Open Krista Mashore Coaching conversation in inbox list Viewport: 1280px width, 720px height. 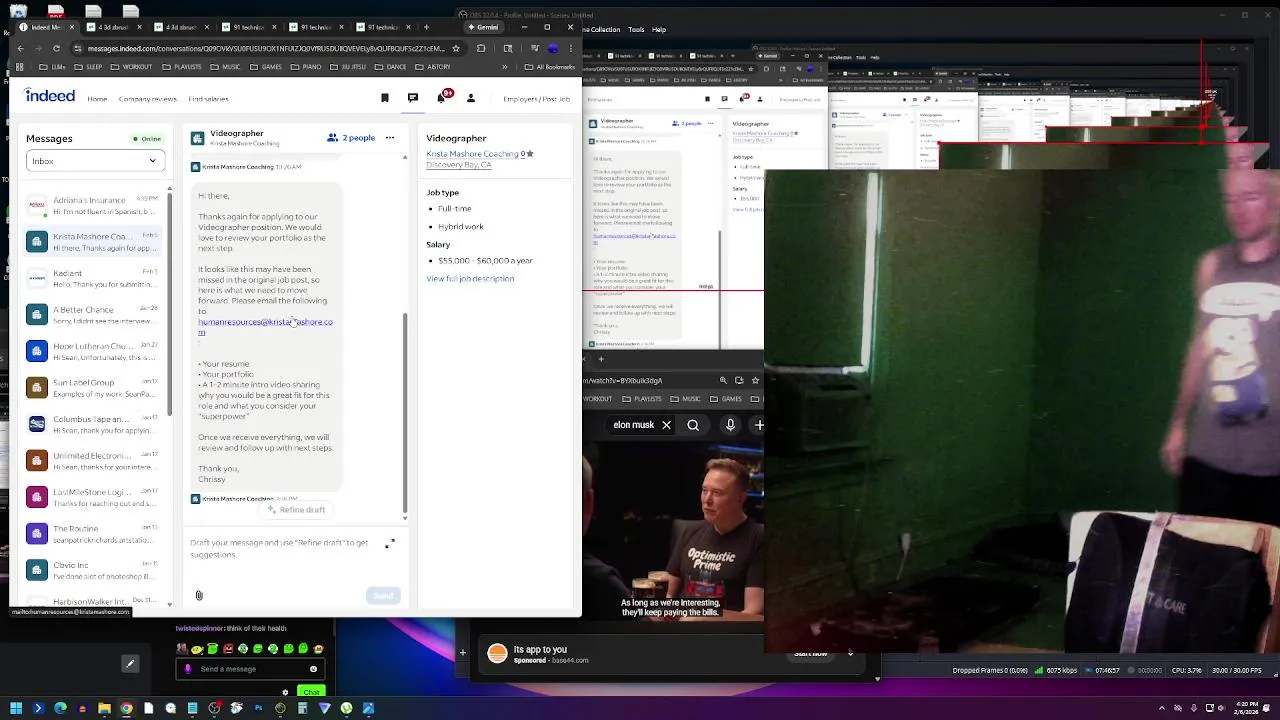94,242
